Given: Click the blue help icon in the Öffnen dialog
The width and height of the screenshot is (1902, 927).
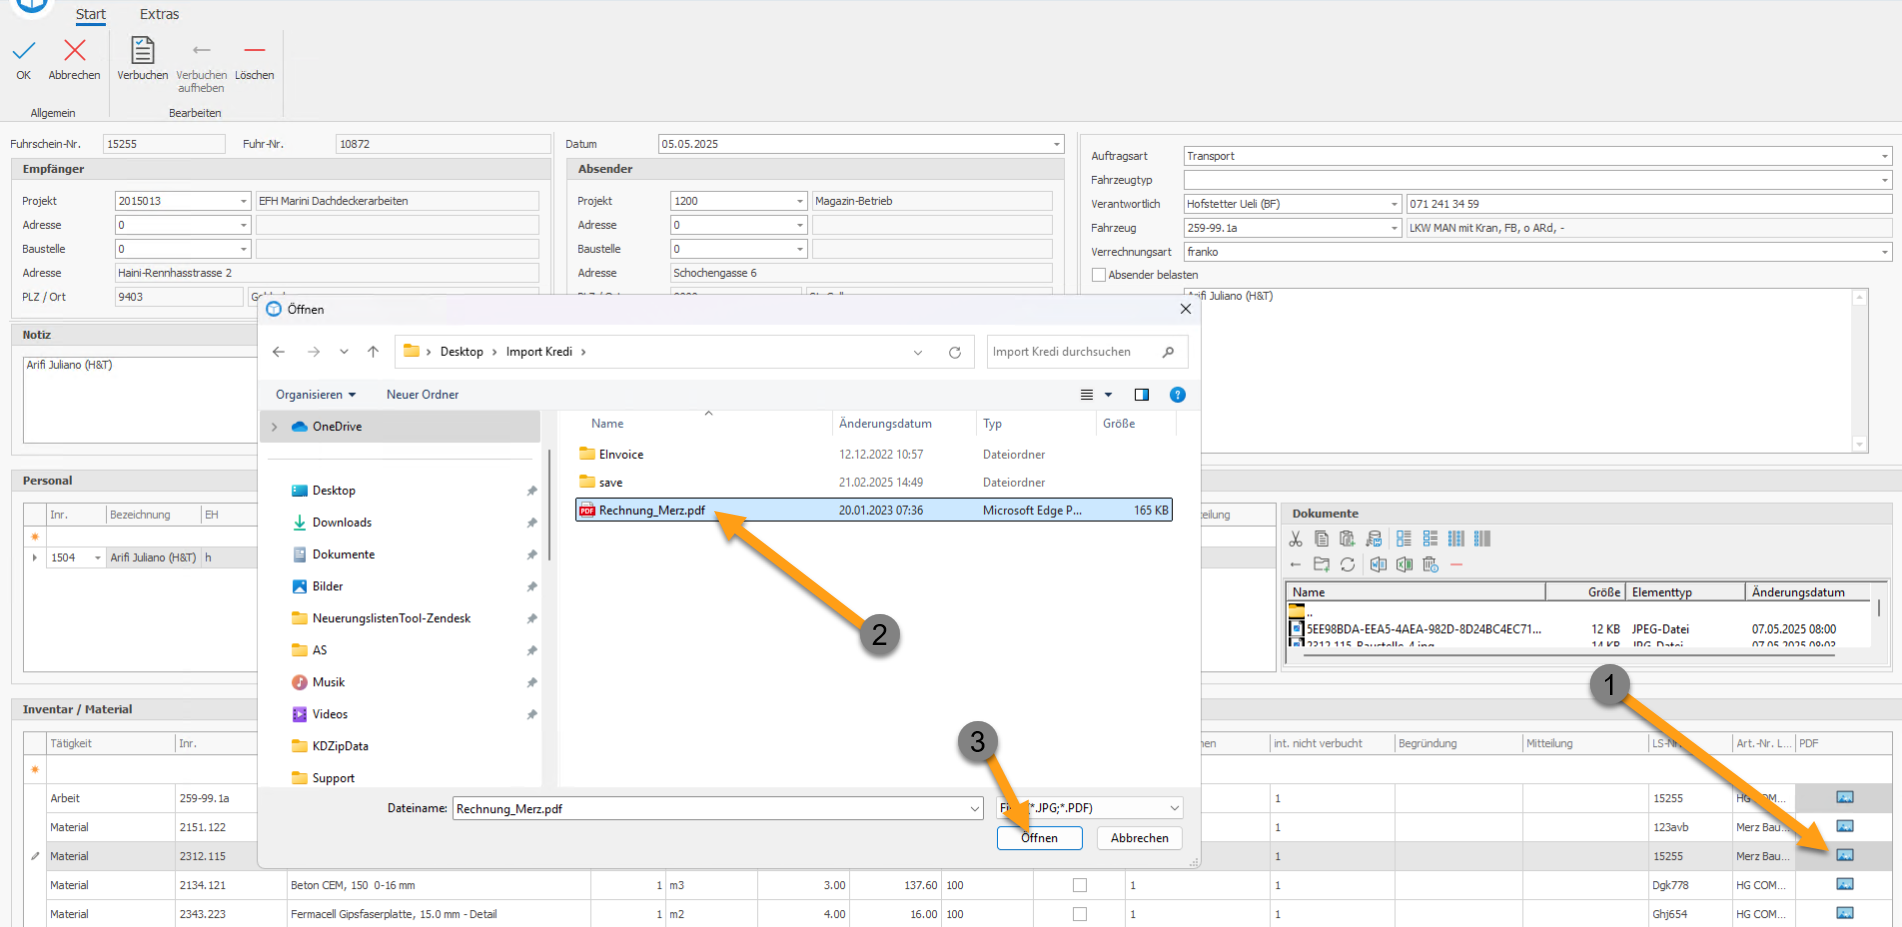Looking at the screenshot, I should pos(1177,395).
